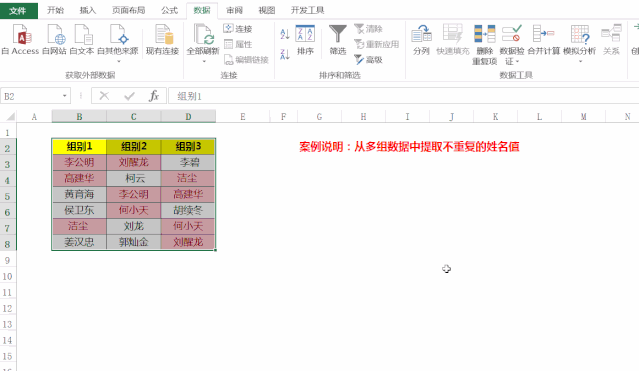
Task: Select cell with 胡续冬
Action: 188,210
